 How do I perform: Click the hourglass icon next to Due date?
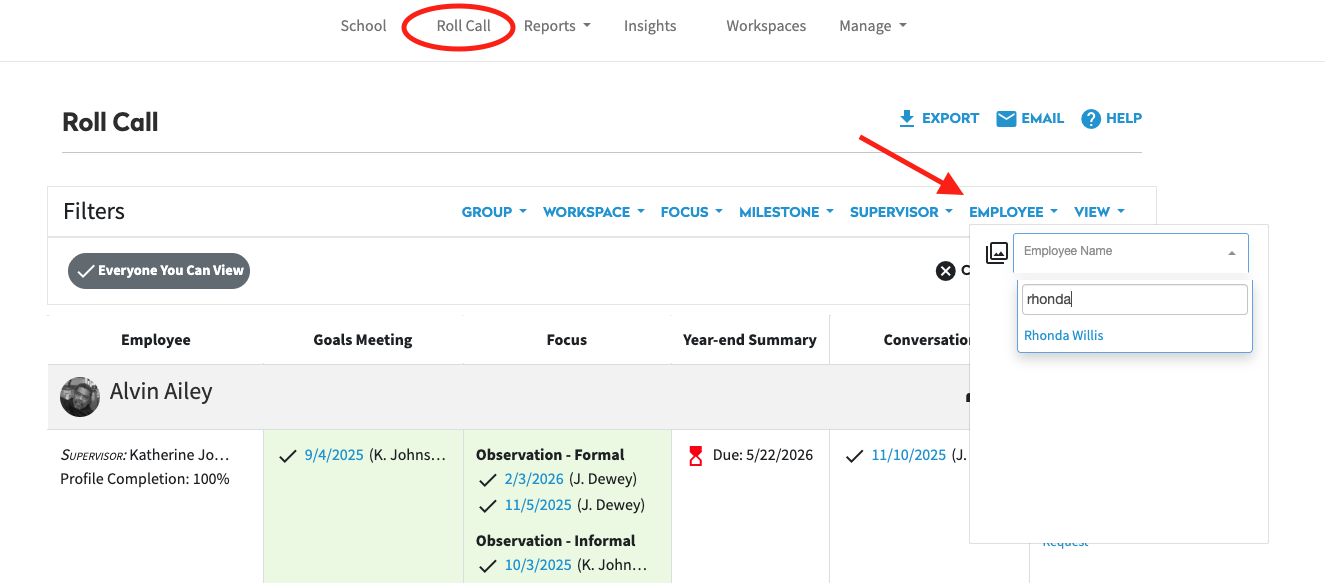coord(696,456)
